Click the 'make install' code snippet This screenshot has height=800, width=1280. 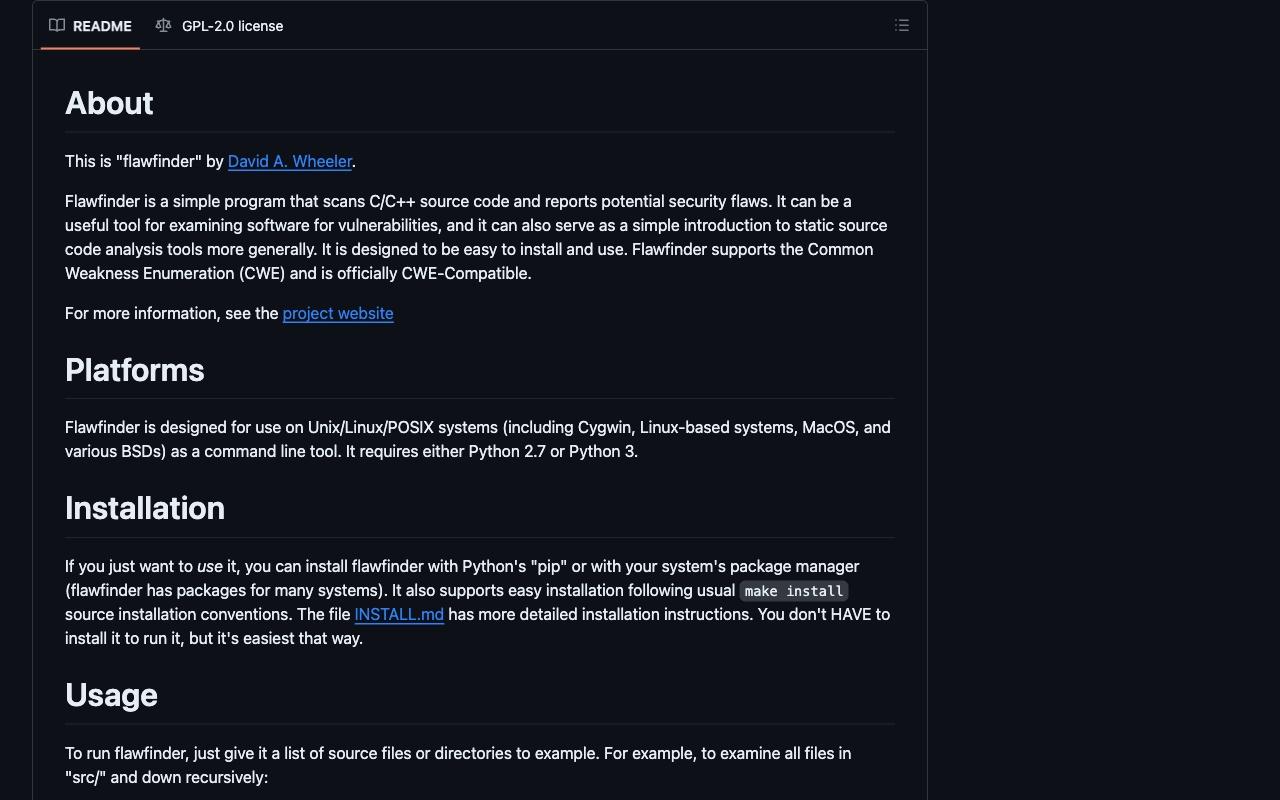tap(794, 591)
